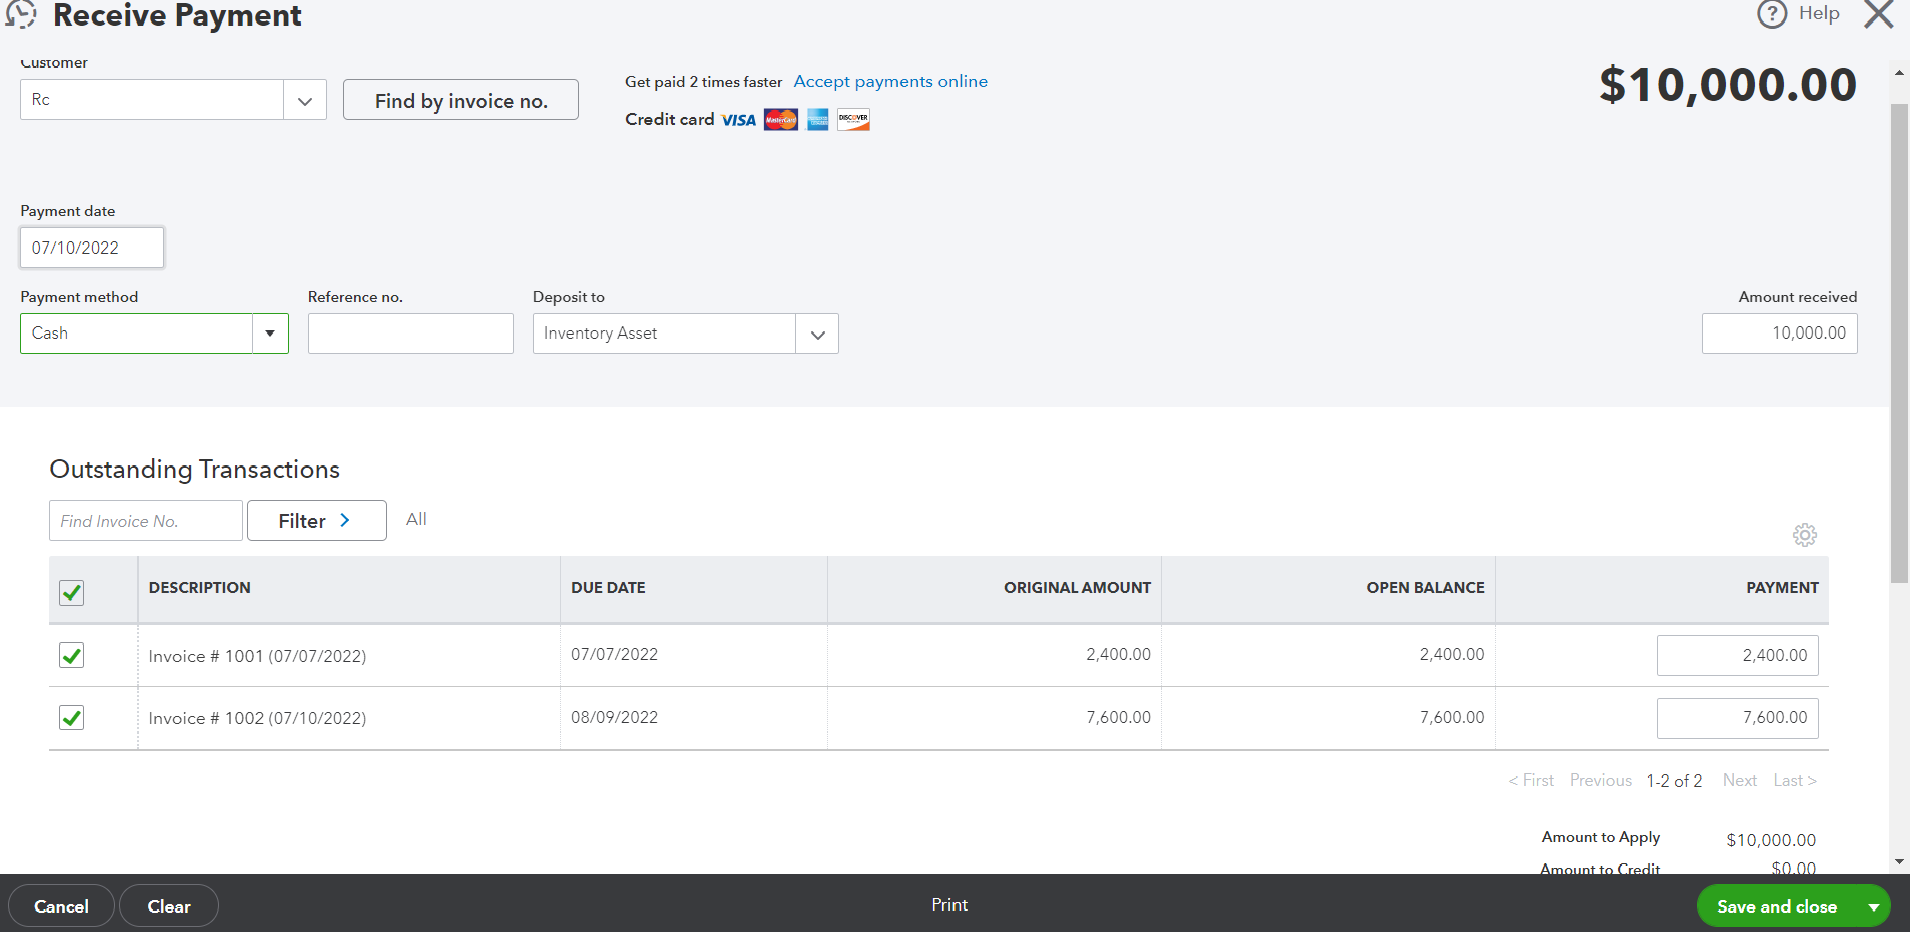The image size is (1910, 932).
Task: Open the Payment method dropdown arrow
Action: [x=270, y=333]
